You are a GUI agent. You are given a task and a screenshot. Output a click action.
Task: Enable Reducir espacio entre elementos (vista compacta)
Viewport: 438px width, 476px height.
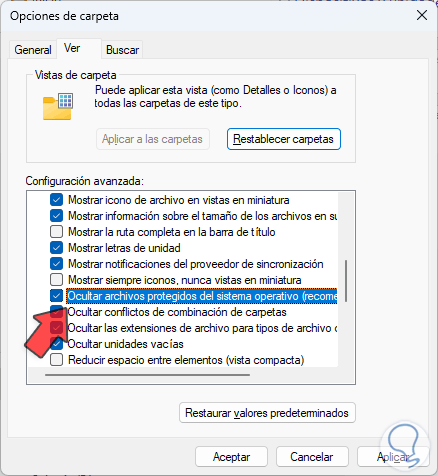pyautogui.click(x=57, y=360)
